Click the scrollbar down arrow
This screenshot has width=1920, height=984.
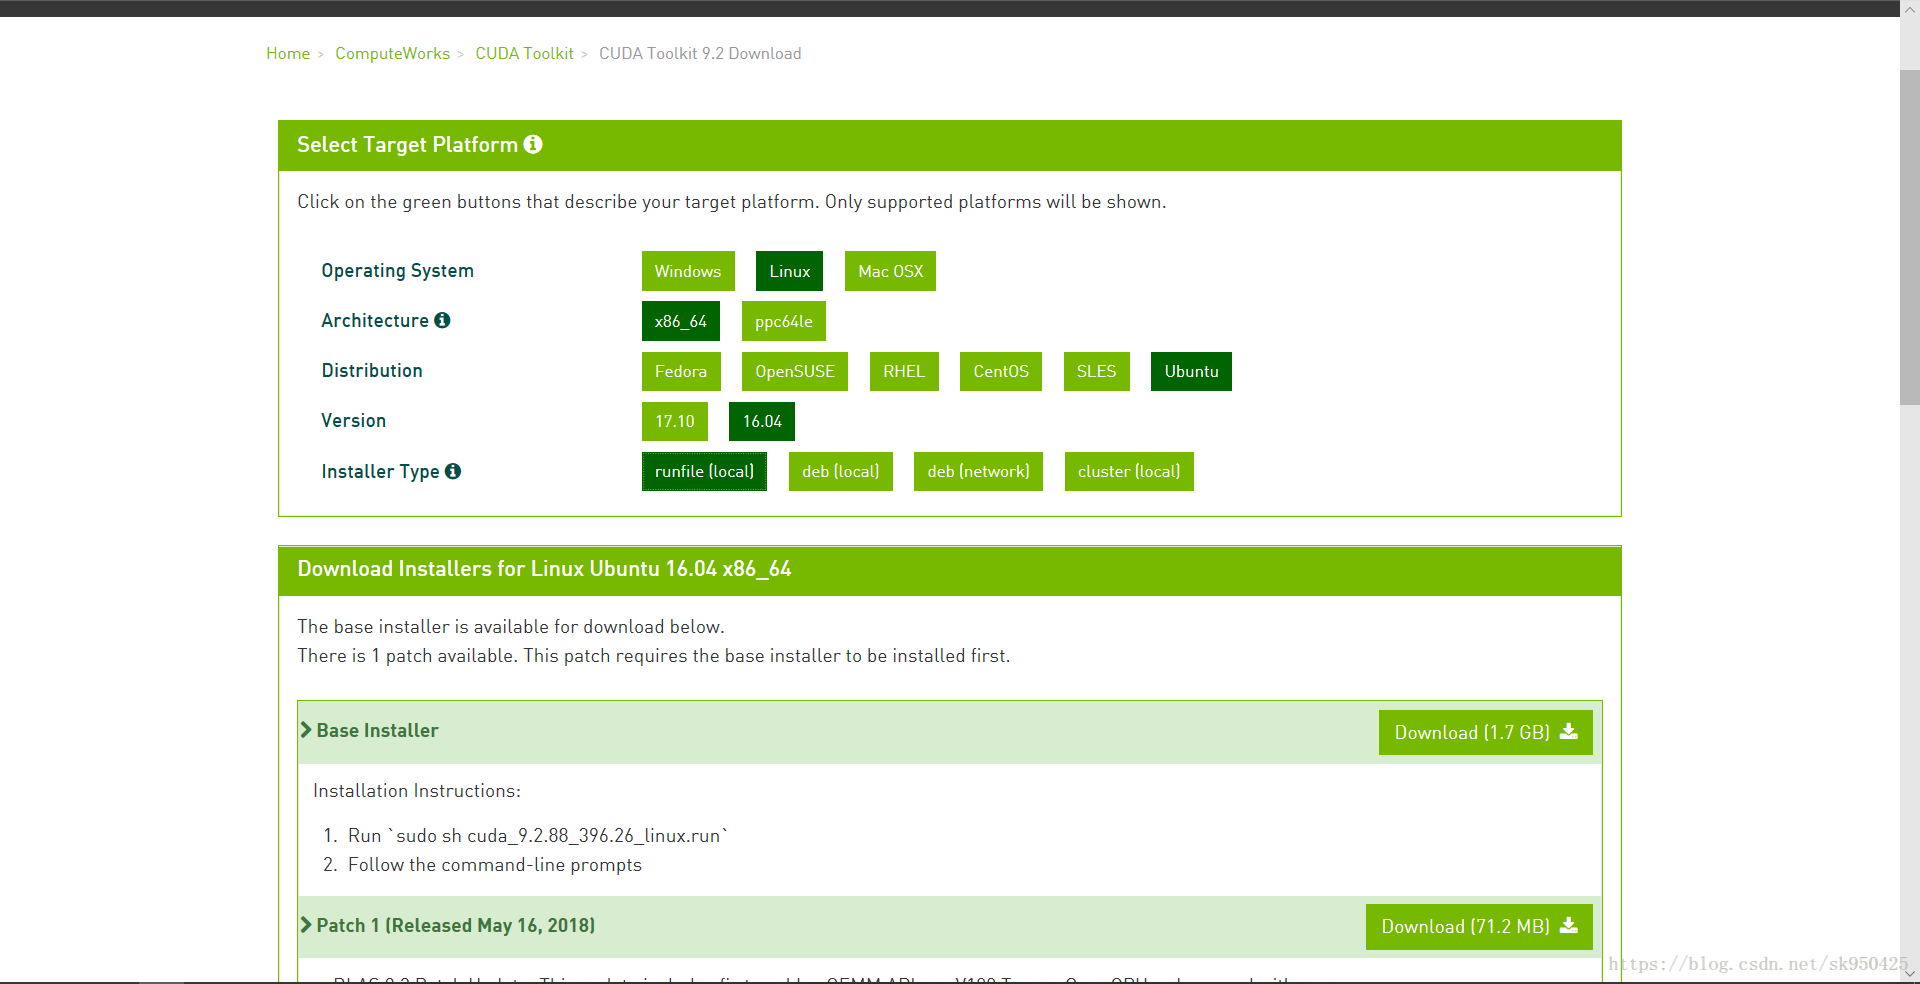pyautogui.click(x=1910, y=973)
